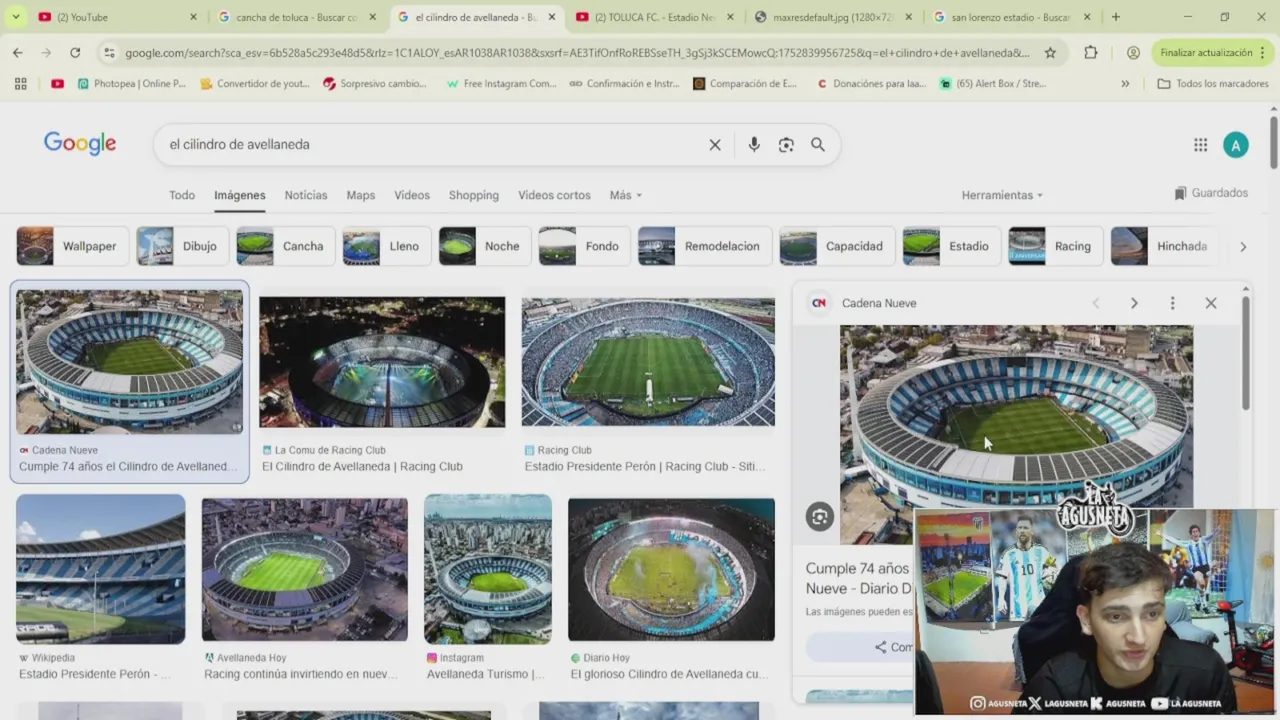The image size is (1280, 720).
Task: Open a new browser tab
Action: click(1115, 17)
